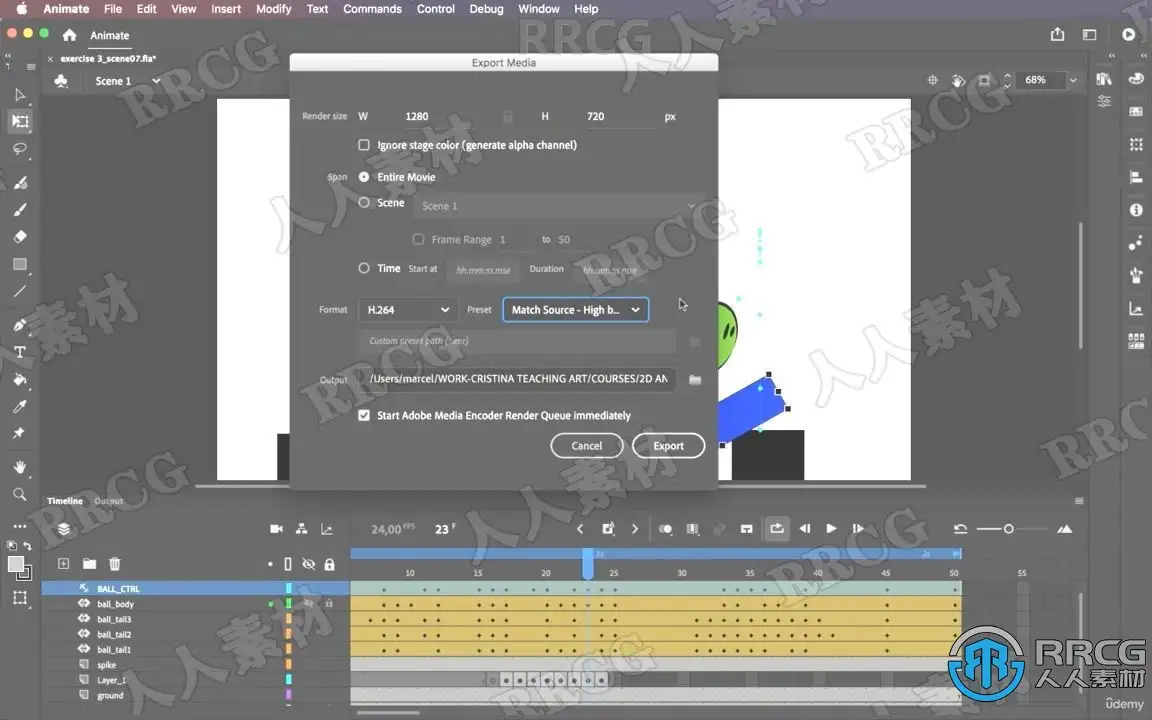Toggle lock all layers icon
Image resolution: width=1152 pixels, height=720 pixels.
tap(330, 564)
